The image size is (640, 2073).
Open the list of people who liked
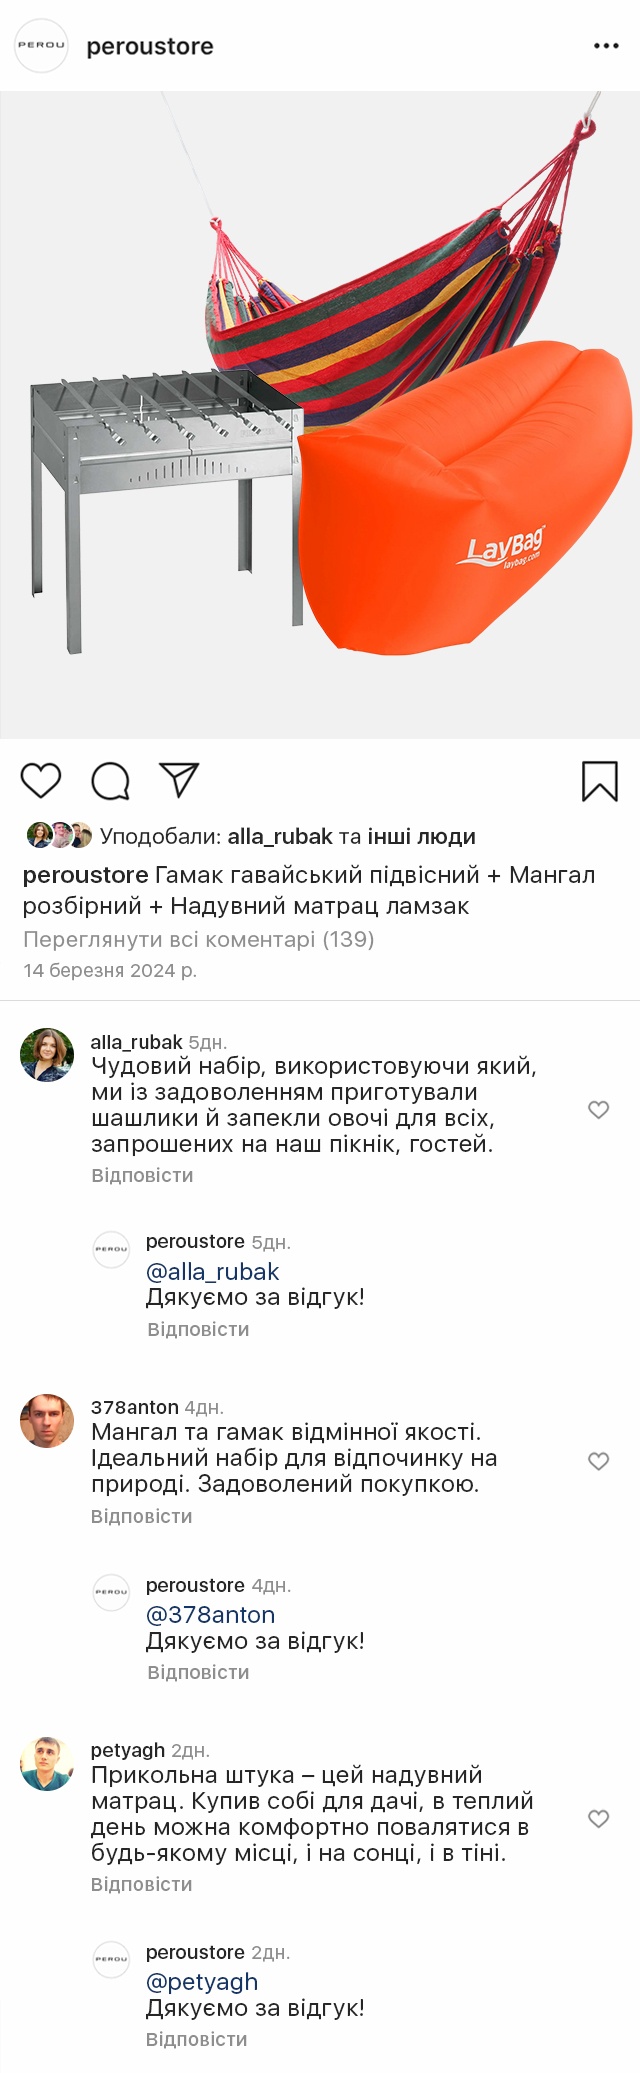pos(421,837)
